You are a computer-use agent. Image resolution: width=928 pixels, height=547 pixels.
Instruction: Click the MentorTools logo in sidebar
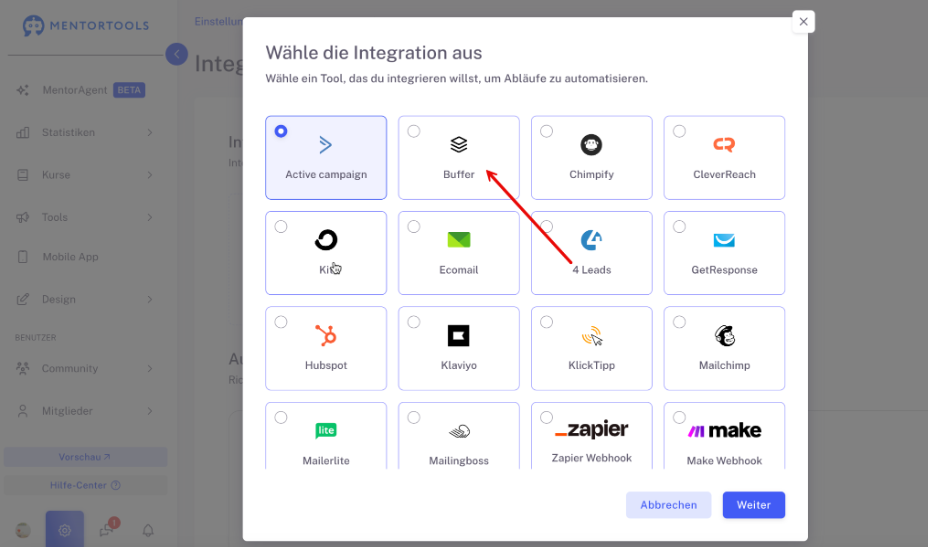(x=86, y=25)
